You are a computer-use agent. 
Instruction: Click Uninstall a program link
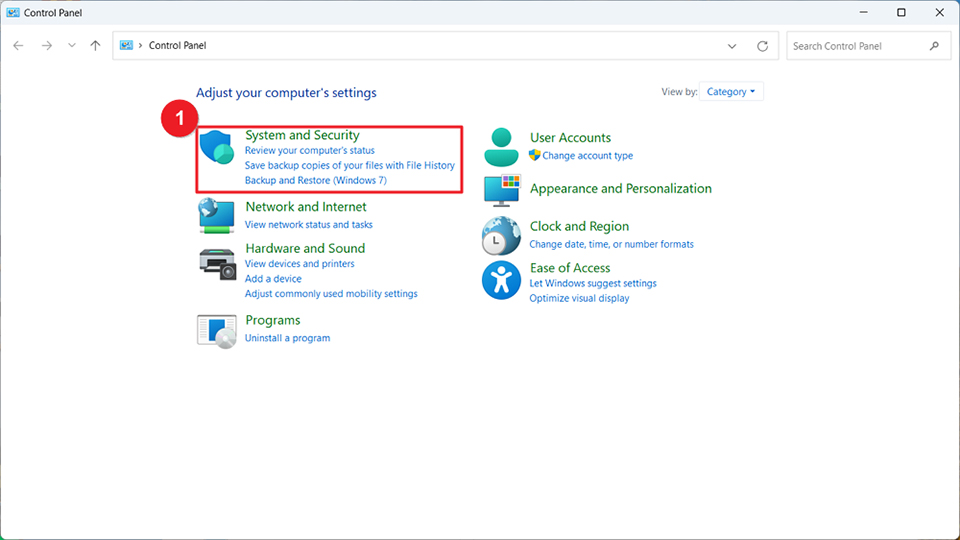coord(287,338)
